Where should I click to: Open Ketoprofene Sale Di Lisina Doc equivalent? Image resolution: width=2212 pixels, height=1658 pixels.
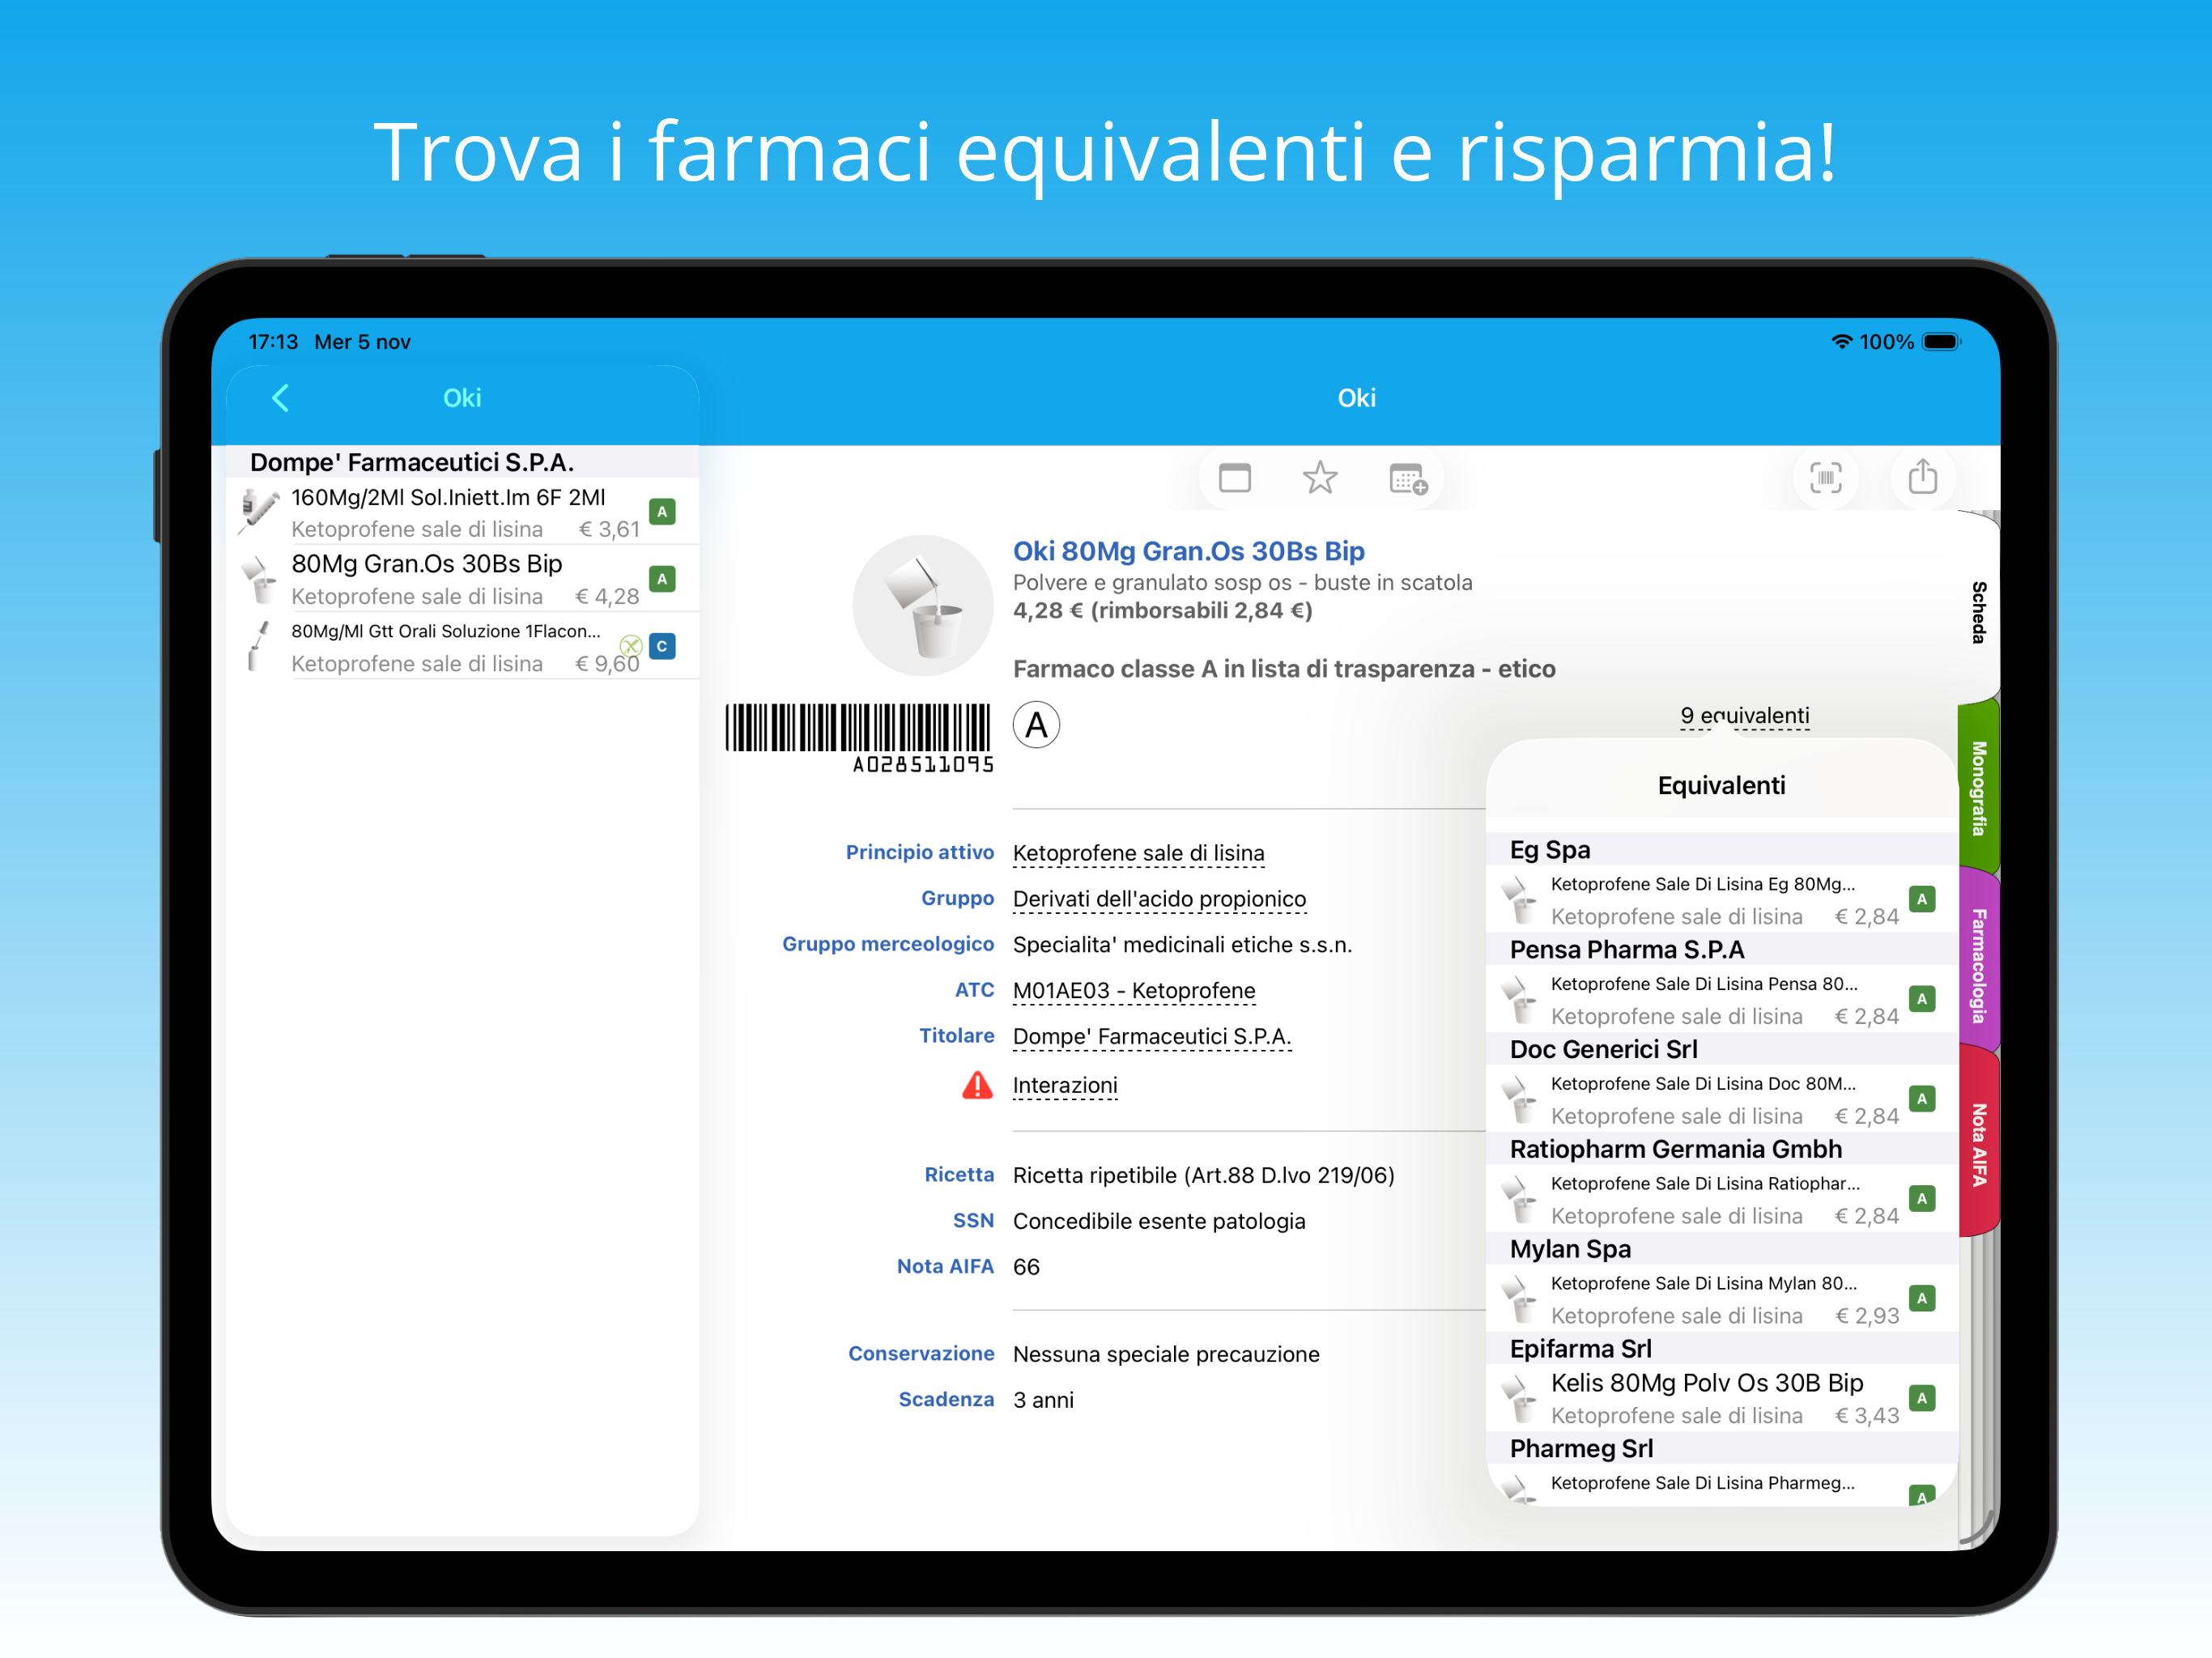click(1721, 1099)
